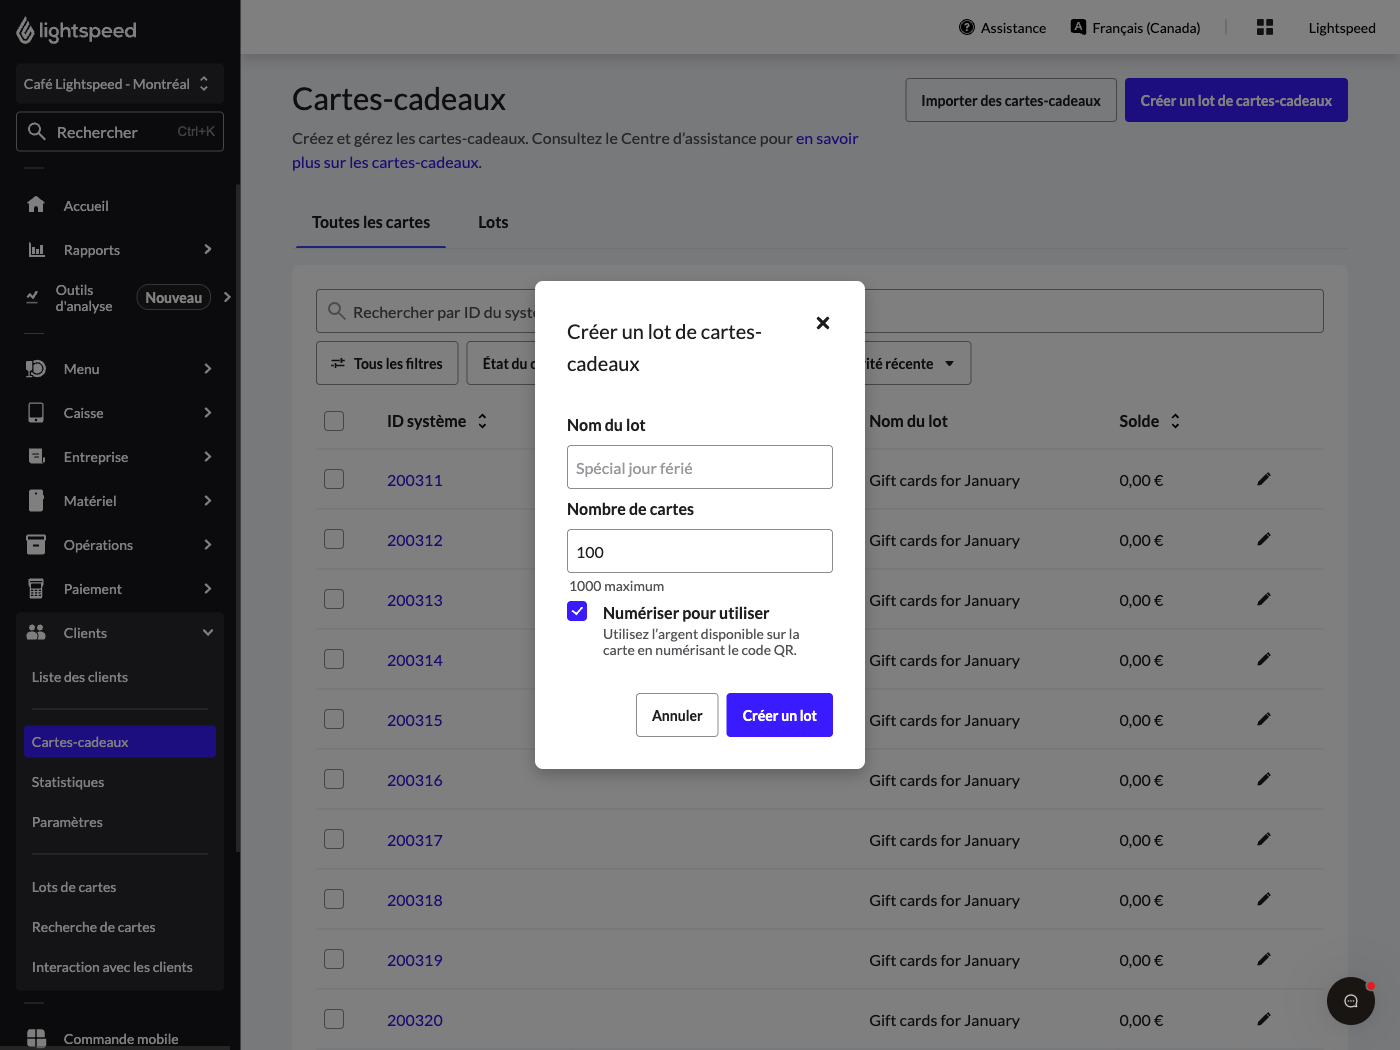Screen dimensions: 1400x1050
Task: Click the edit pencil for card 200316
Action: (1264, 779)
